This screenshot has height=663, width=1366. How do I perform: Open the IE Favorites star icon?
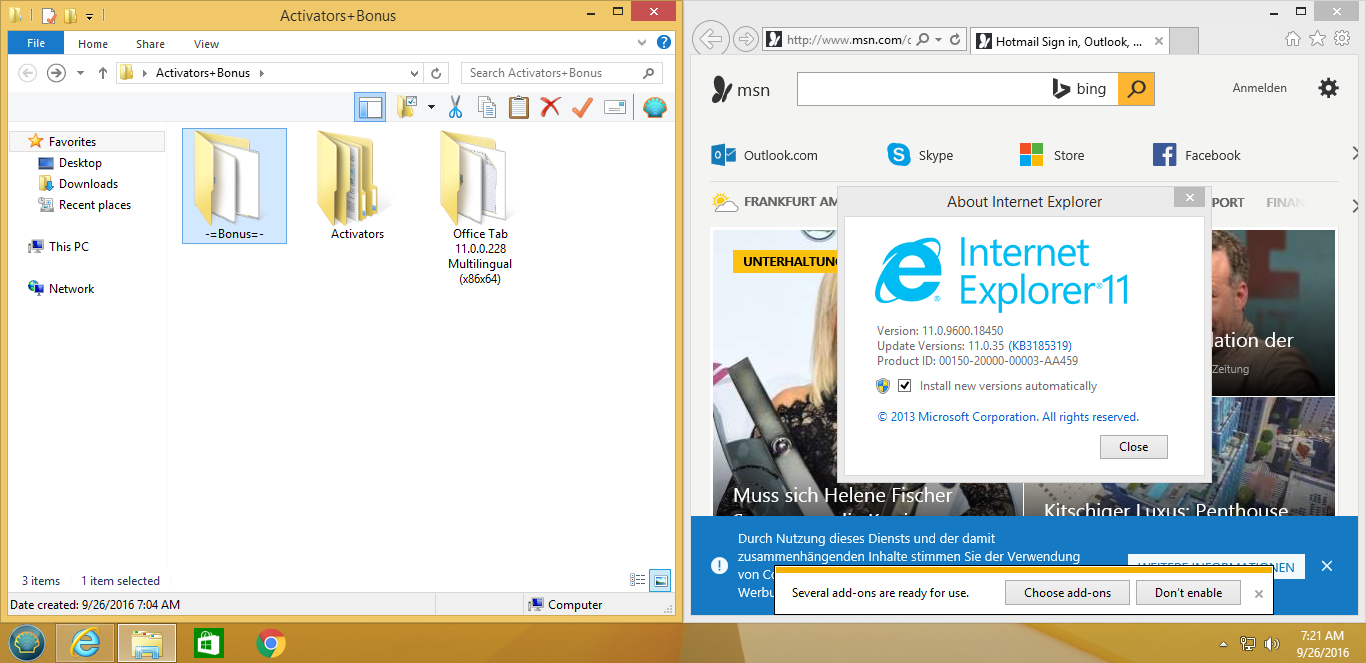coord(1317,39)
